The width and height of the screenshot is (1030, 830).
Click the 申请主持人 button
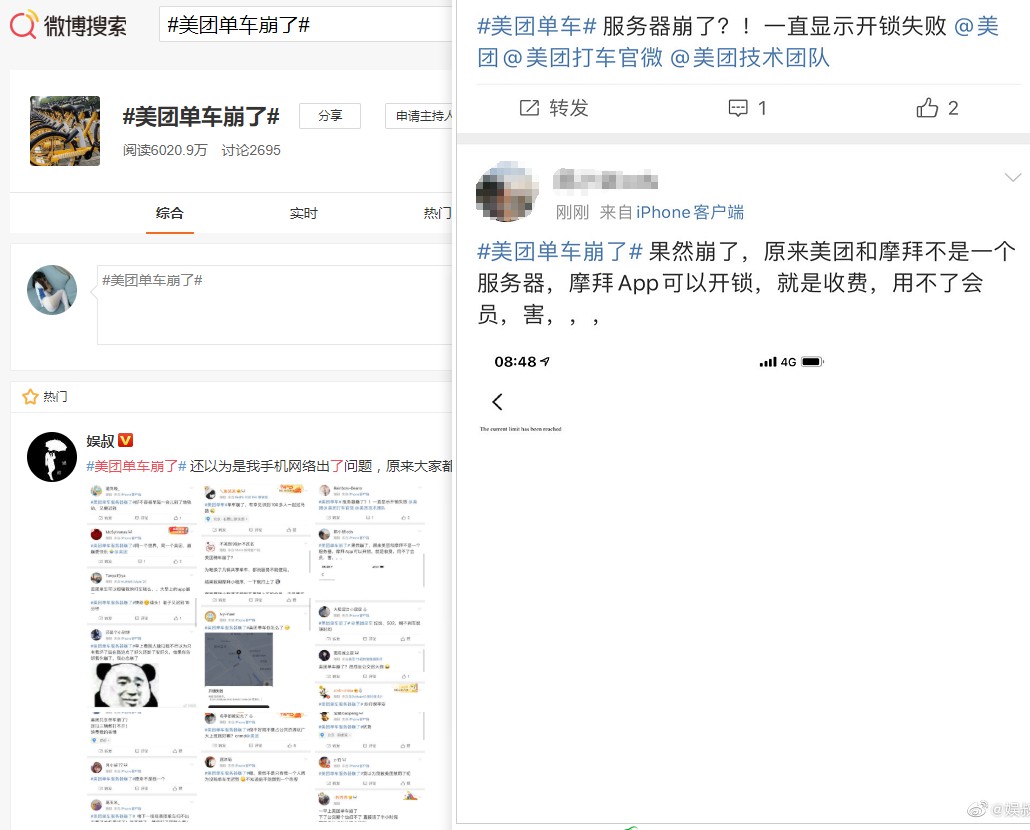(419, 116)
